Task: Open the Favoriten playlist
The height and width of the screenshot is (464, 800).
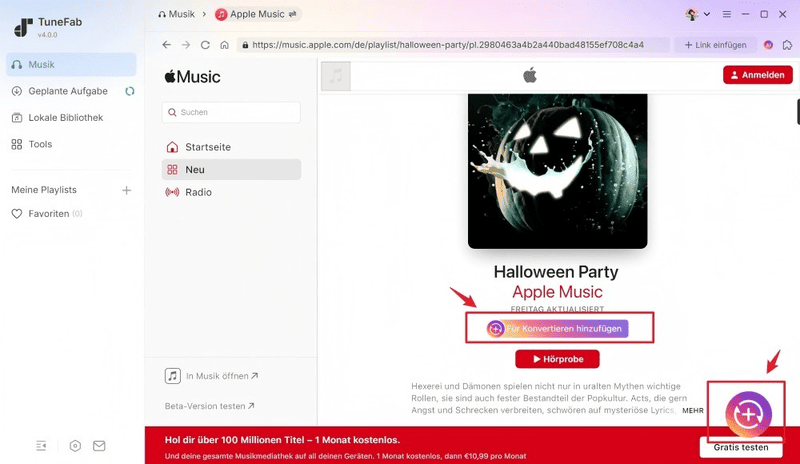Action: click(x=47, y=214)
